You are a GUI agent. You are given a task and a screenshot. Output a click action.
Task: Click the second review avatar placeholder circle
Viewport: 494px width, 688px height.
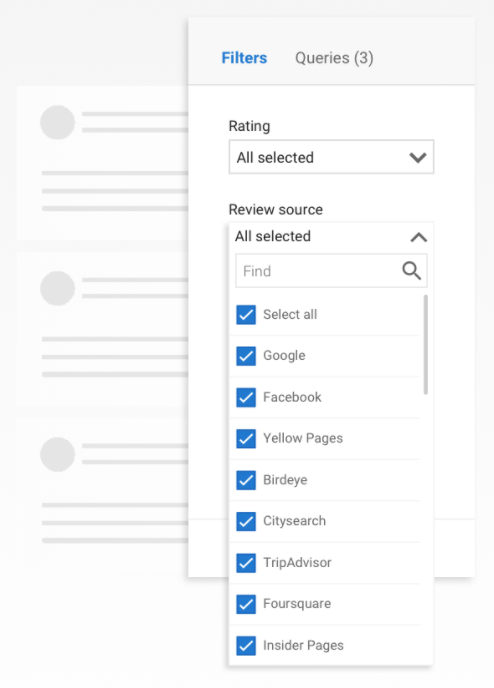coord(57,288)
